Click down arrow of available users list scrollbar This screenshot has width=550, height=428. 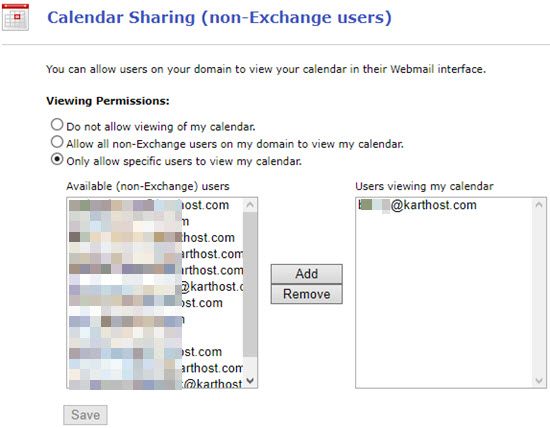tap(250, 381)
